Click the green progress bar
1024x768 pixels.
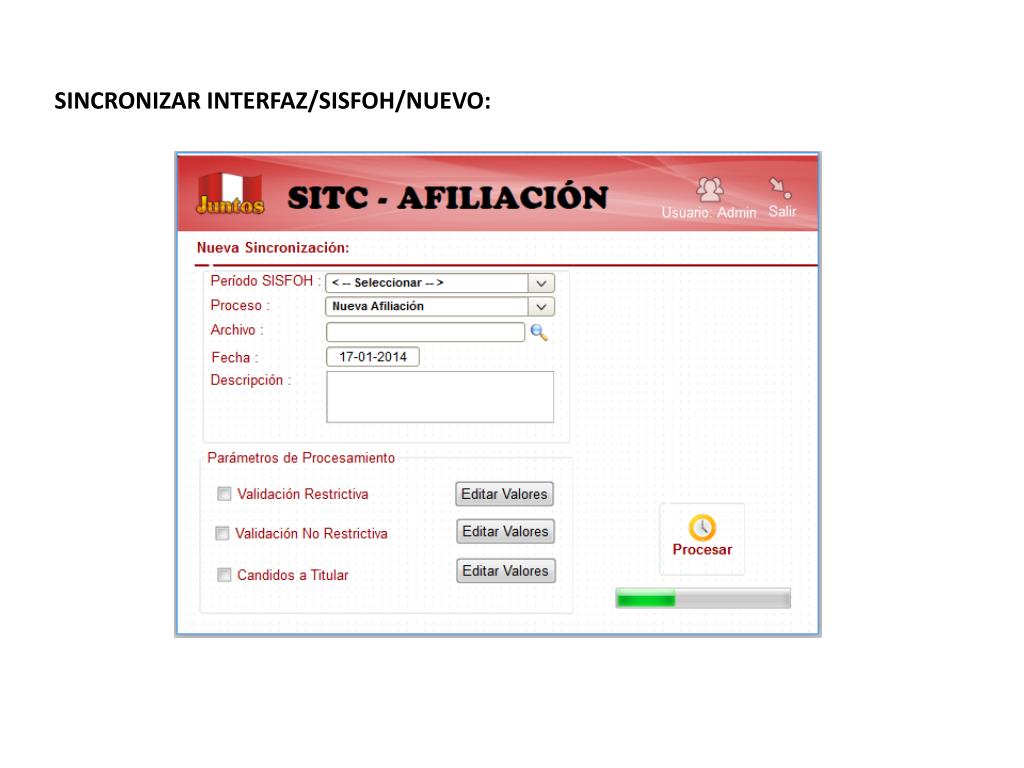(703, 598)
